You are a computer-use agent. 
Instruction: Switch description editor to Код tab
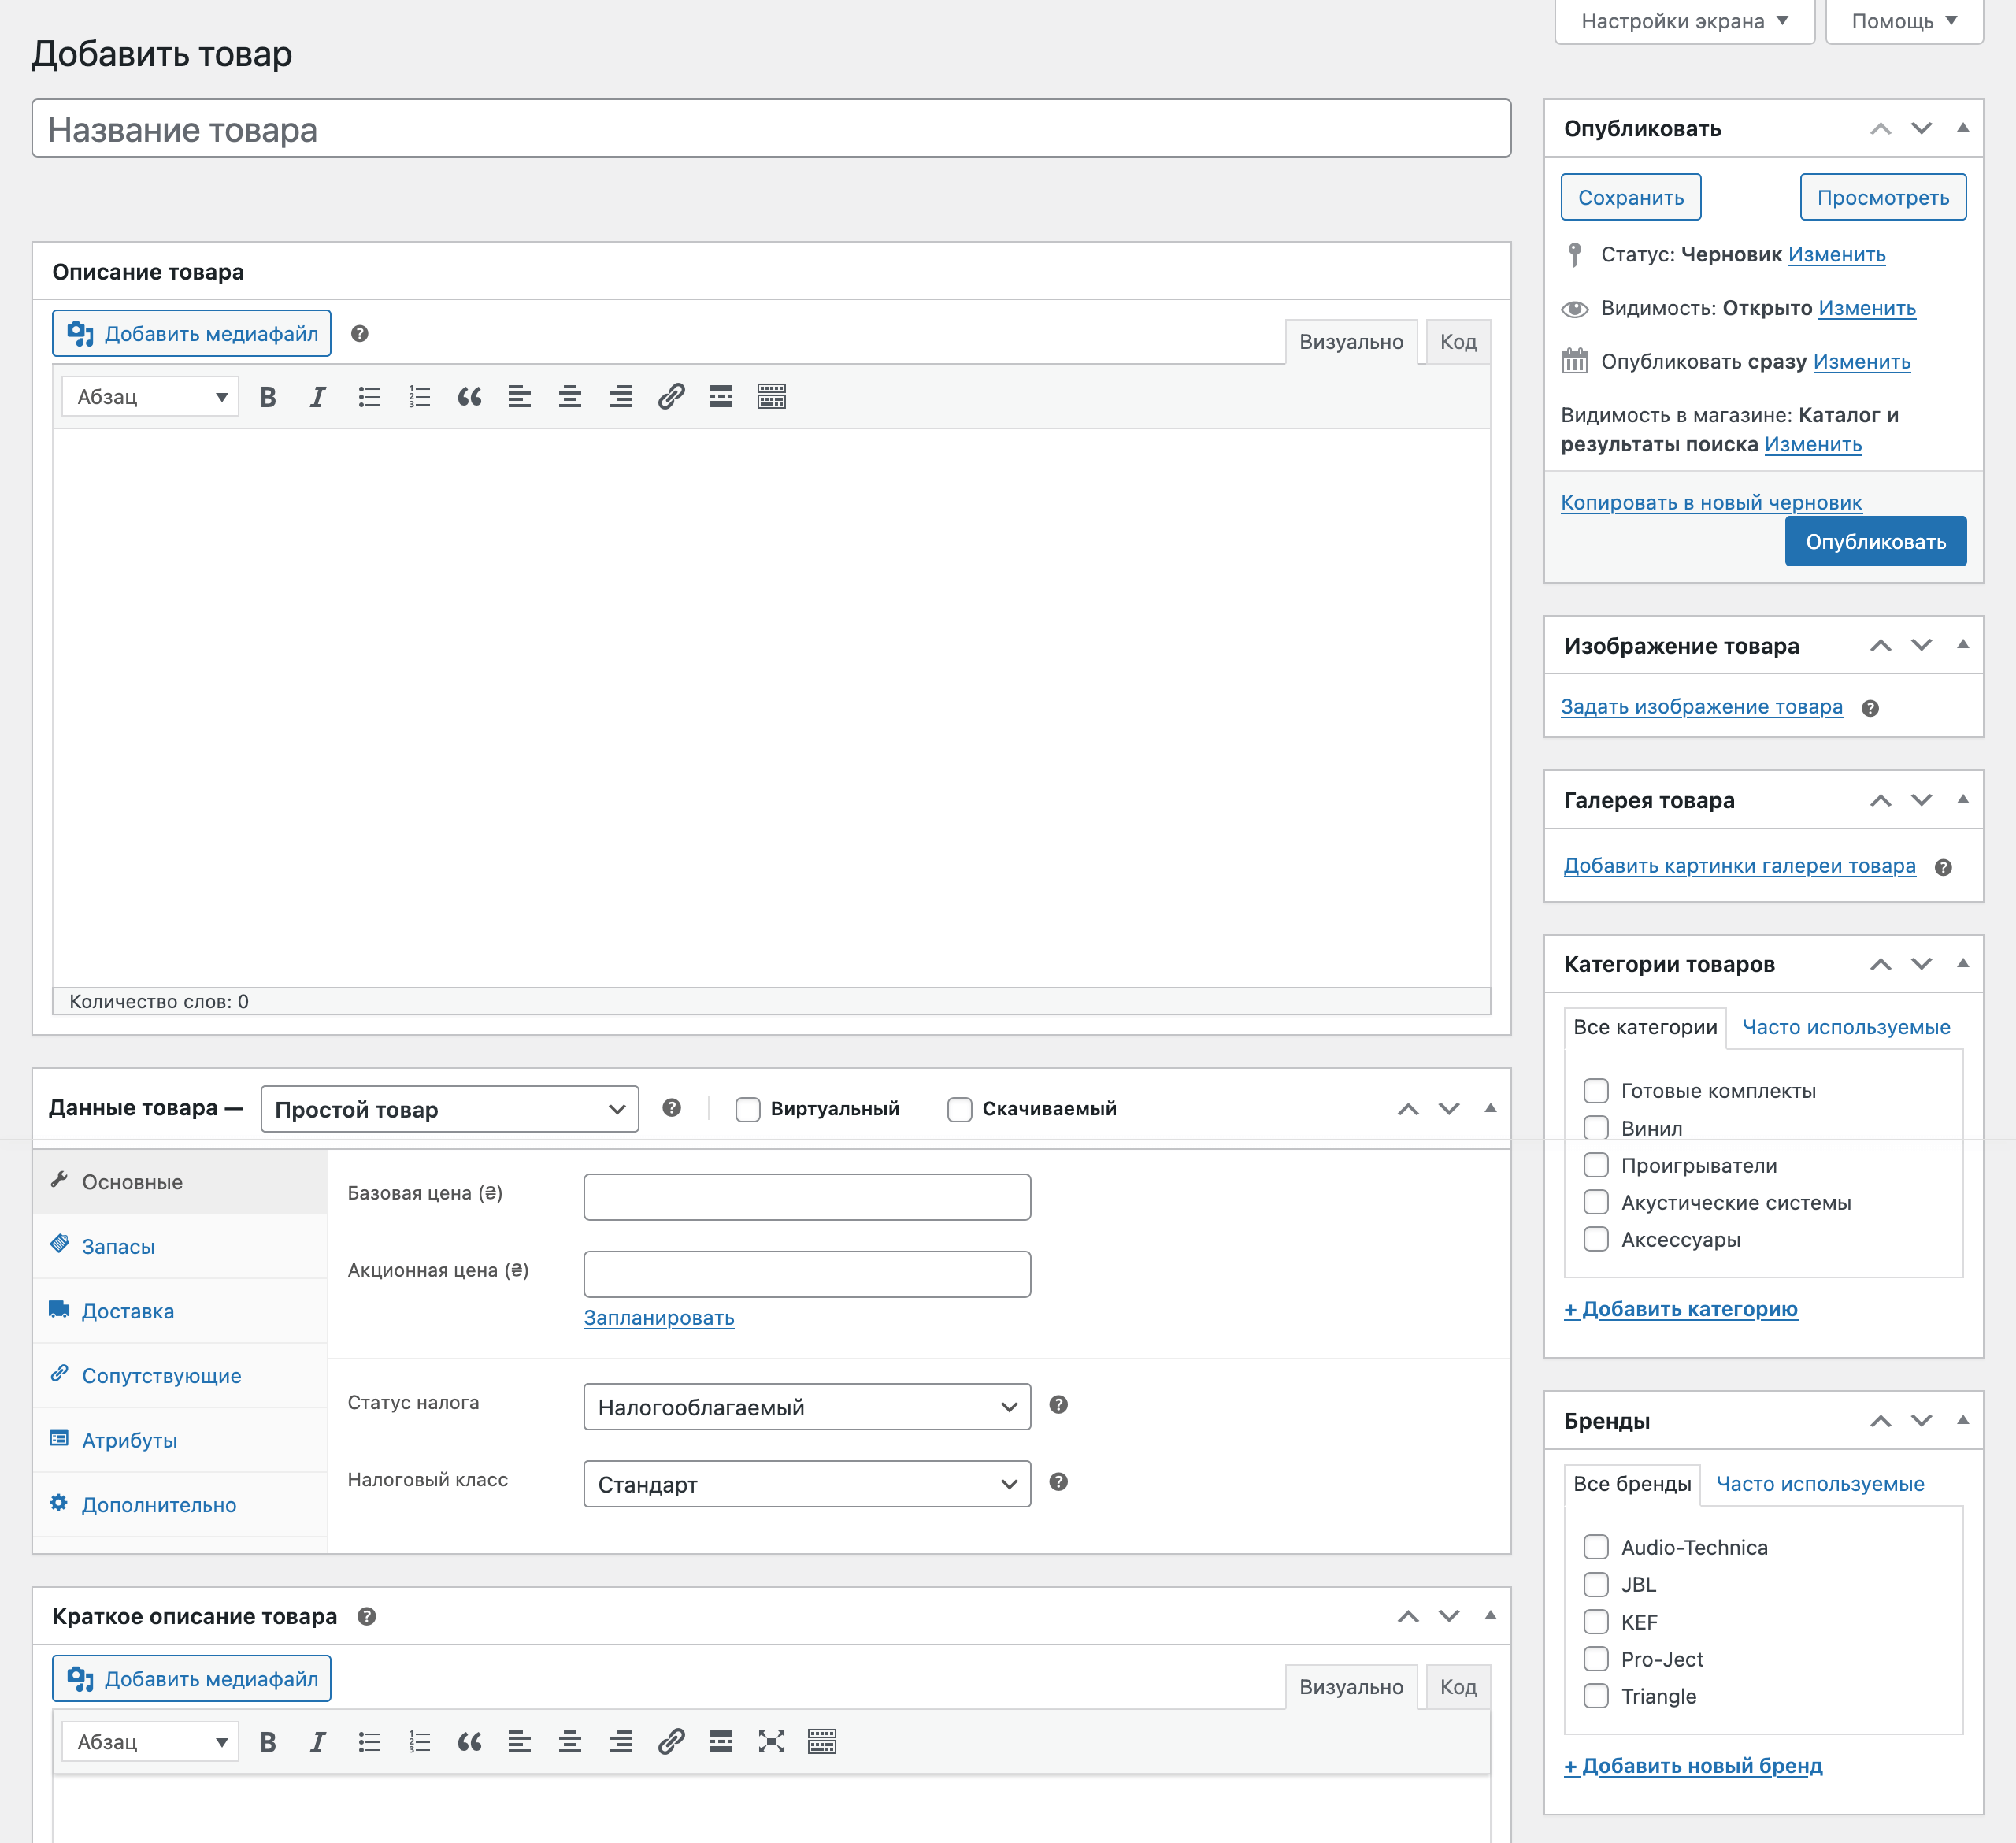tap(1458, 342)
